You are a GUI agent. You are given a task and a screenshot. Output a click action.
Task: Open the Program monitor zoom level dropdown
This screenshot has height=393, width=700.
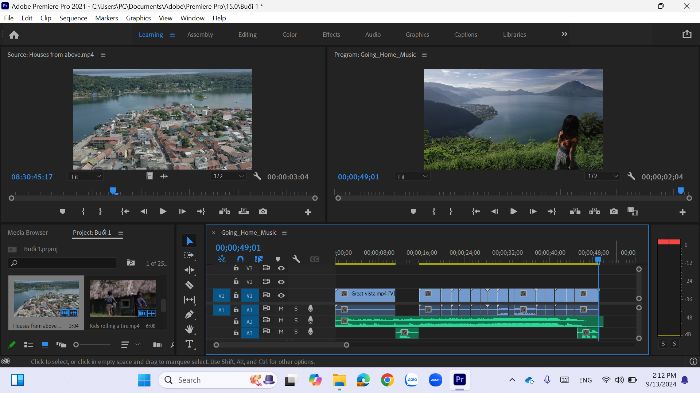[412, 177]
